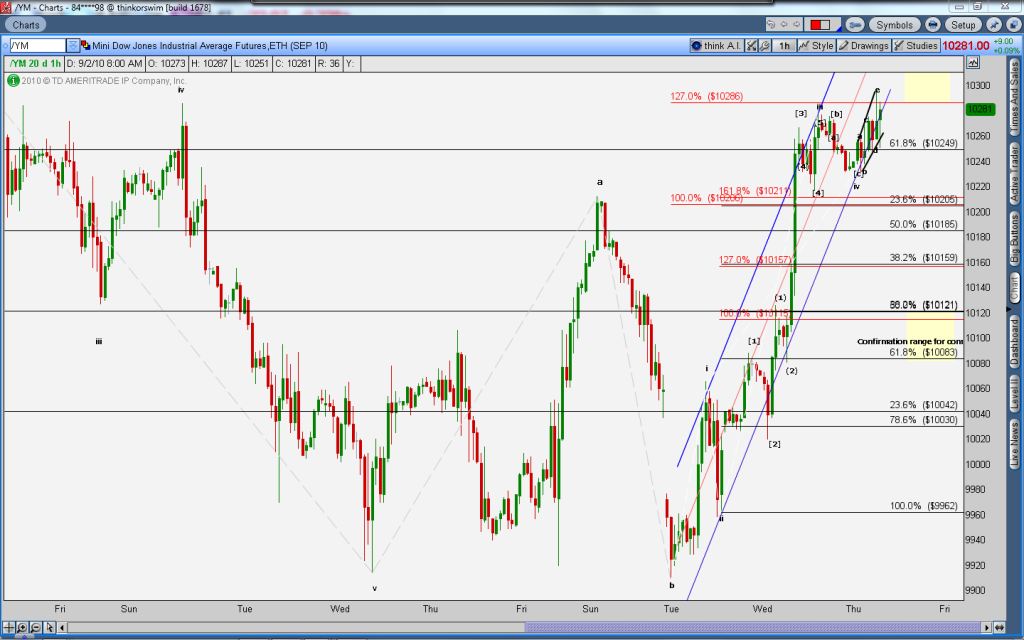Expand the /YM symbol dropdown arrow
Screen dimensions: 1024x640
[73, 45]
